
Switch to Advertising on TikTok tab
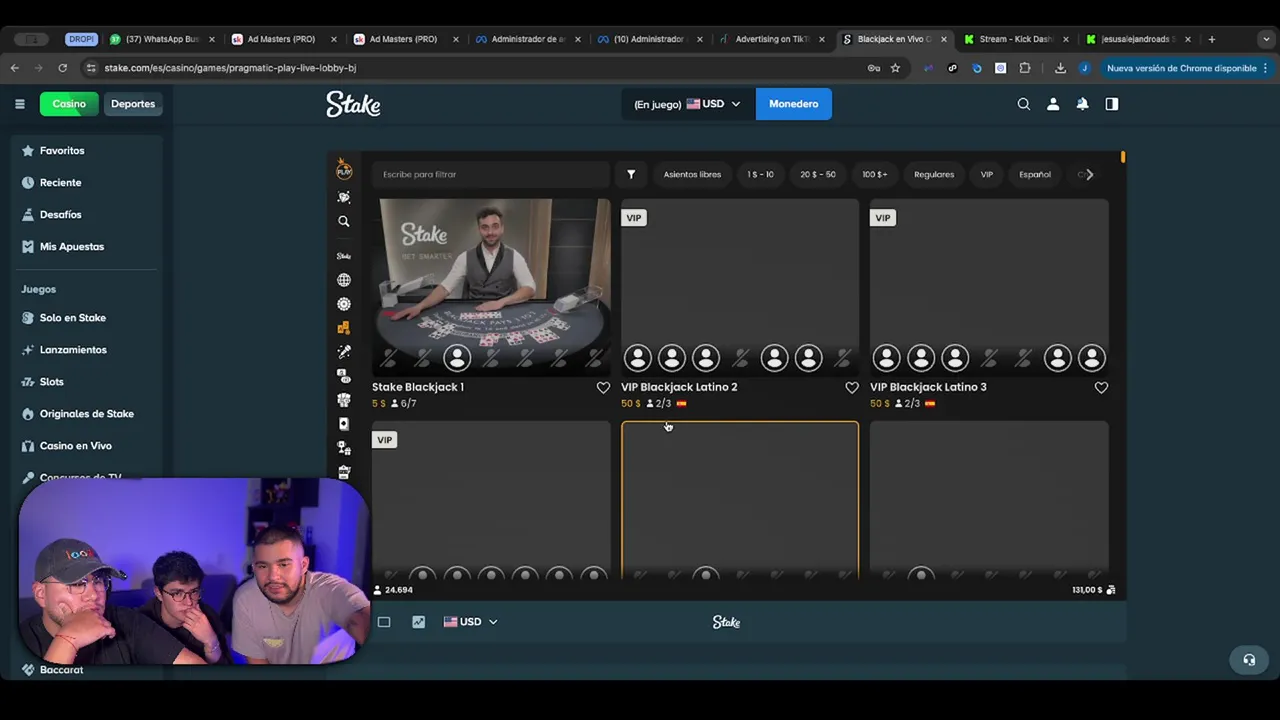pos(773,39)
